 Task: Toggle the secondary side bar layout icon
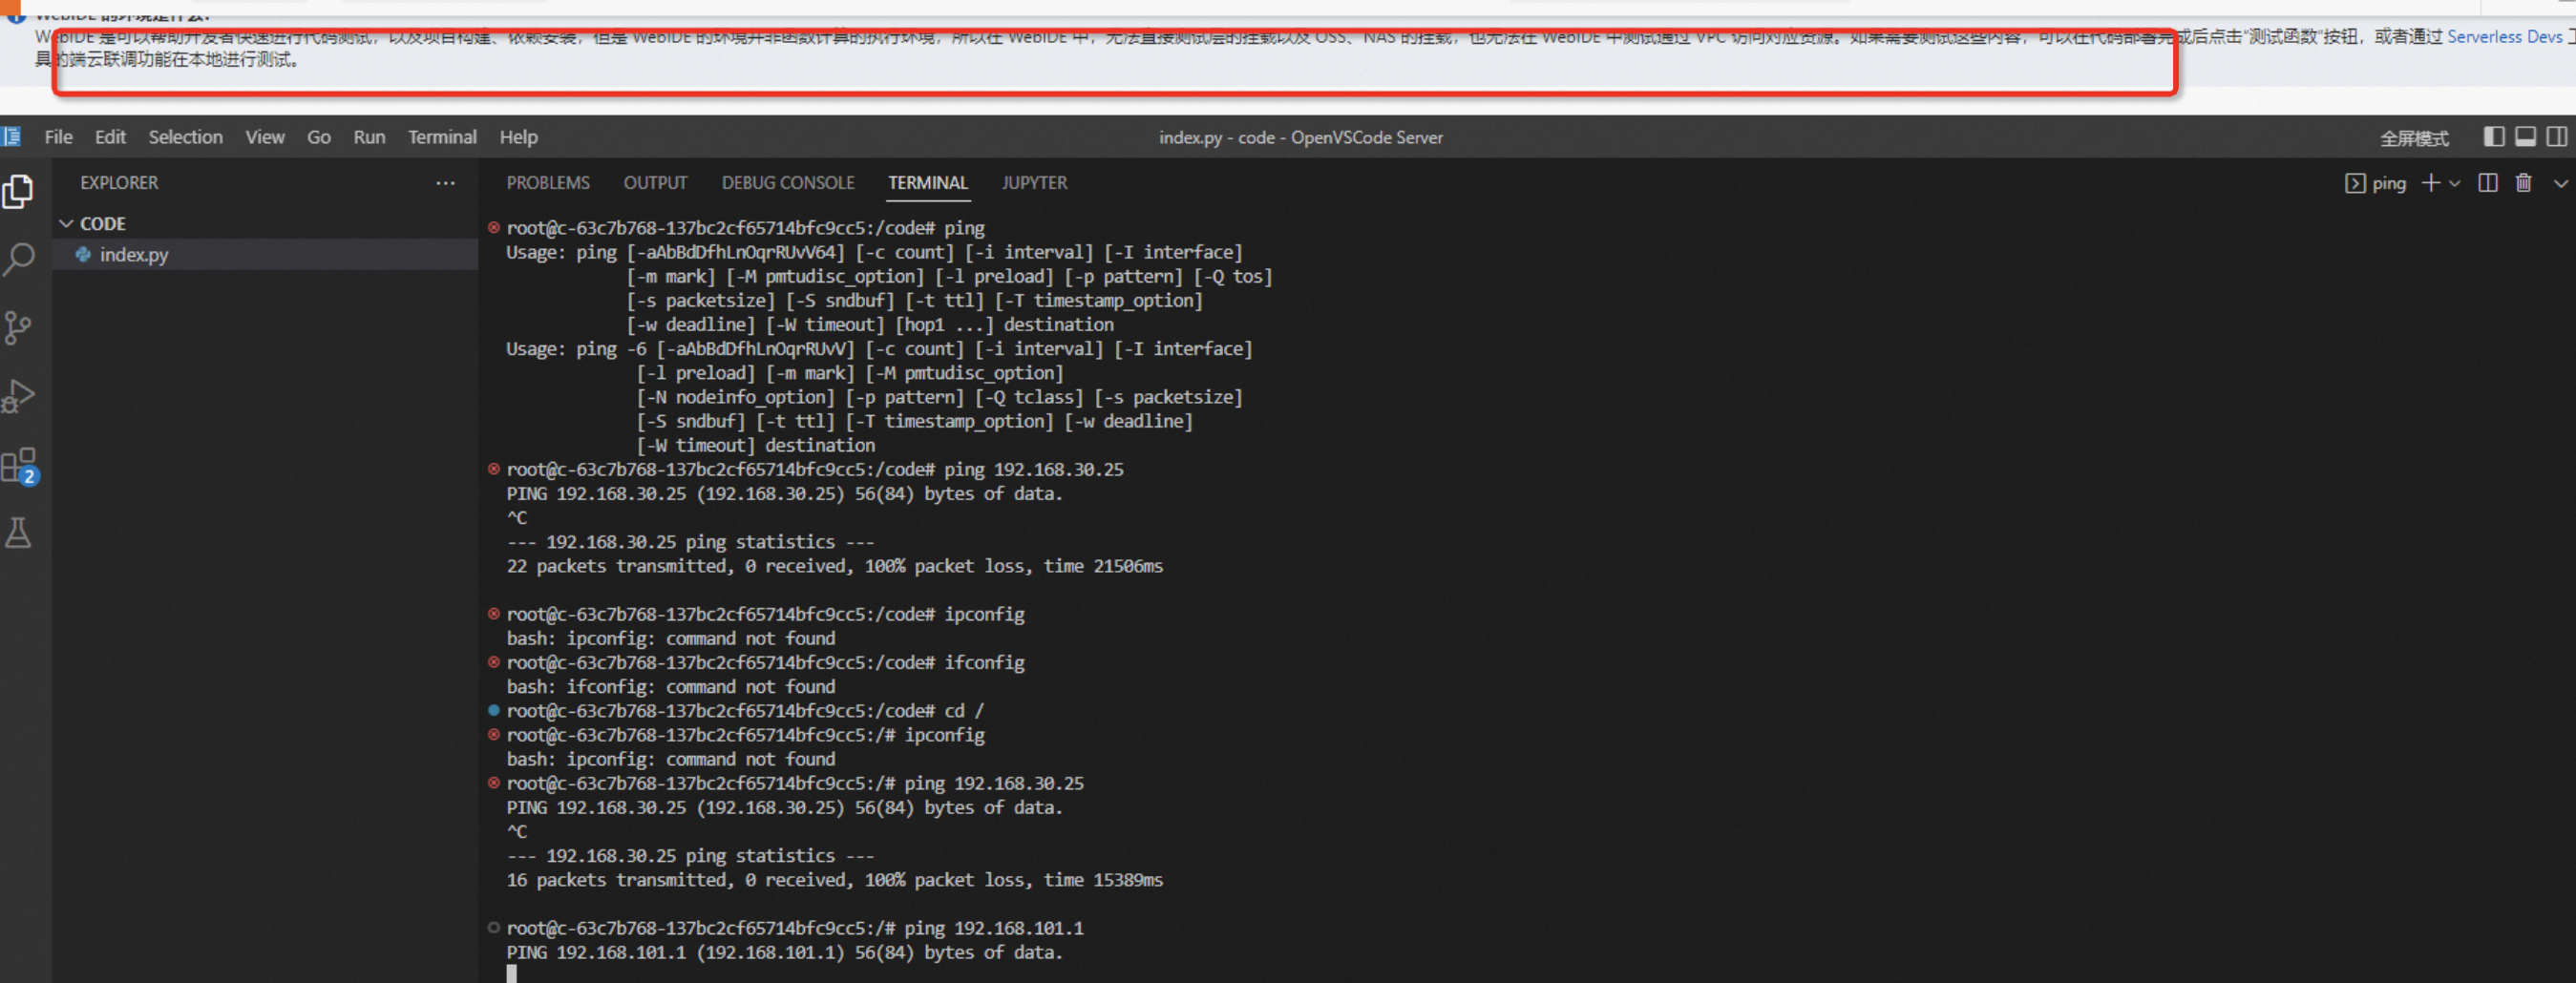(x=2557, y=137)
